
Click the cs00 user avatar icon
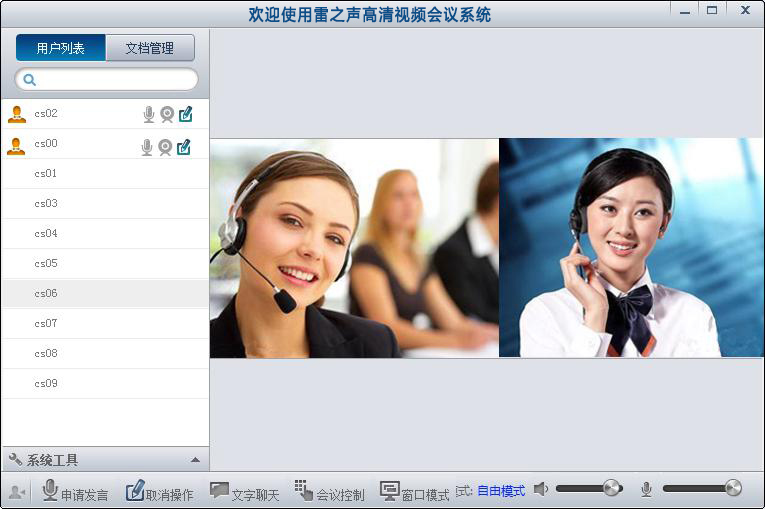point(16,146)
